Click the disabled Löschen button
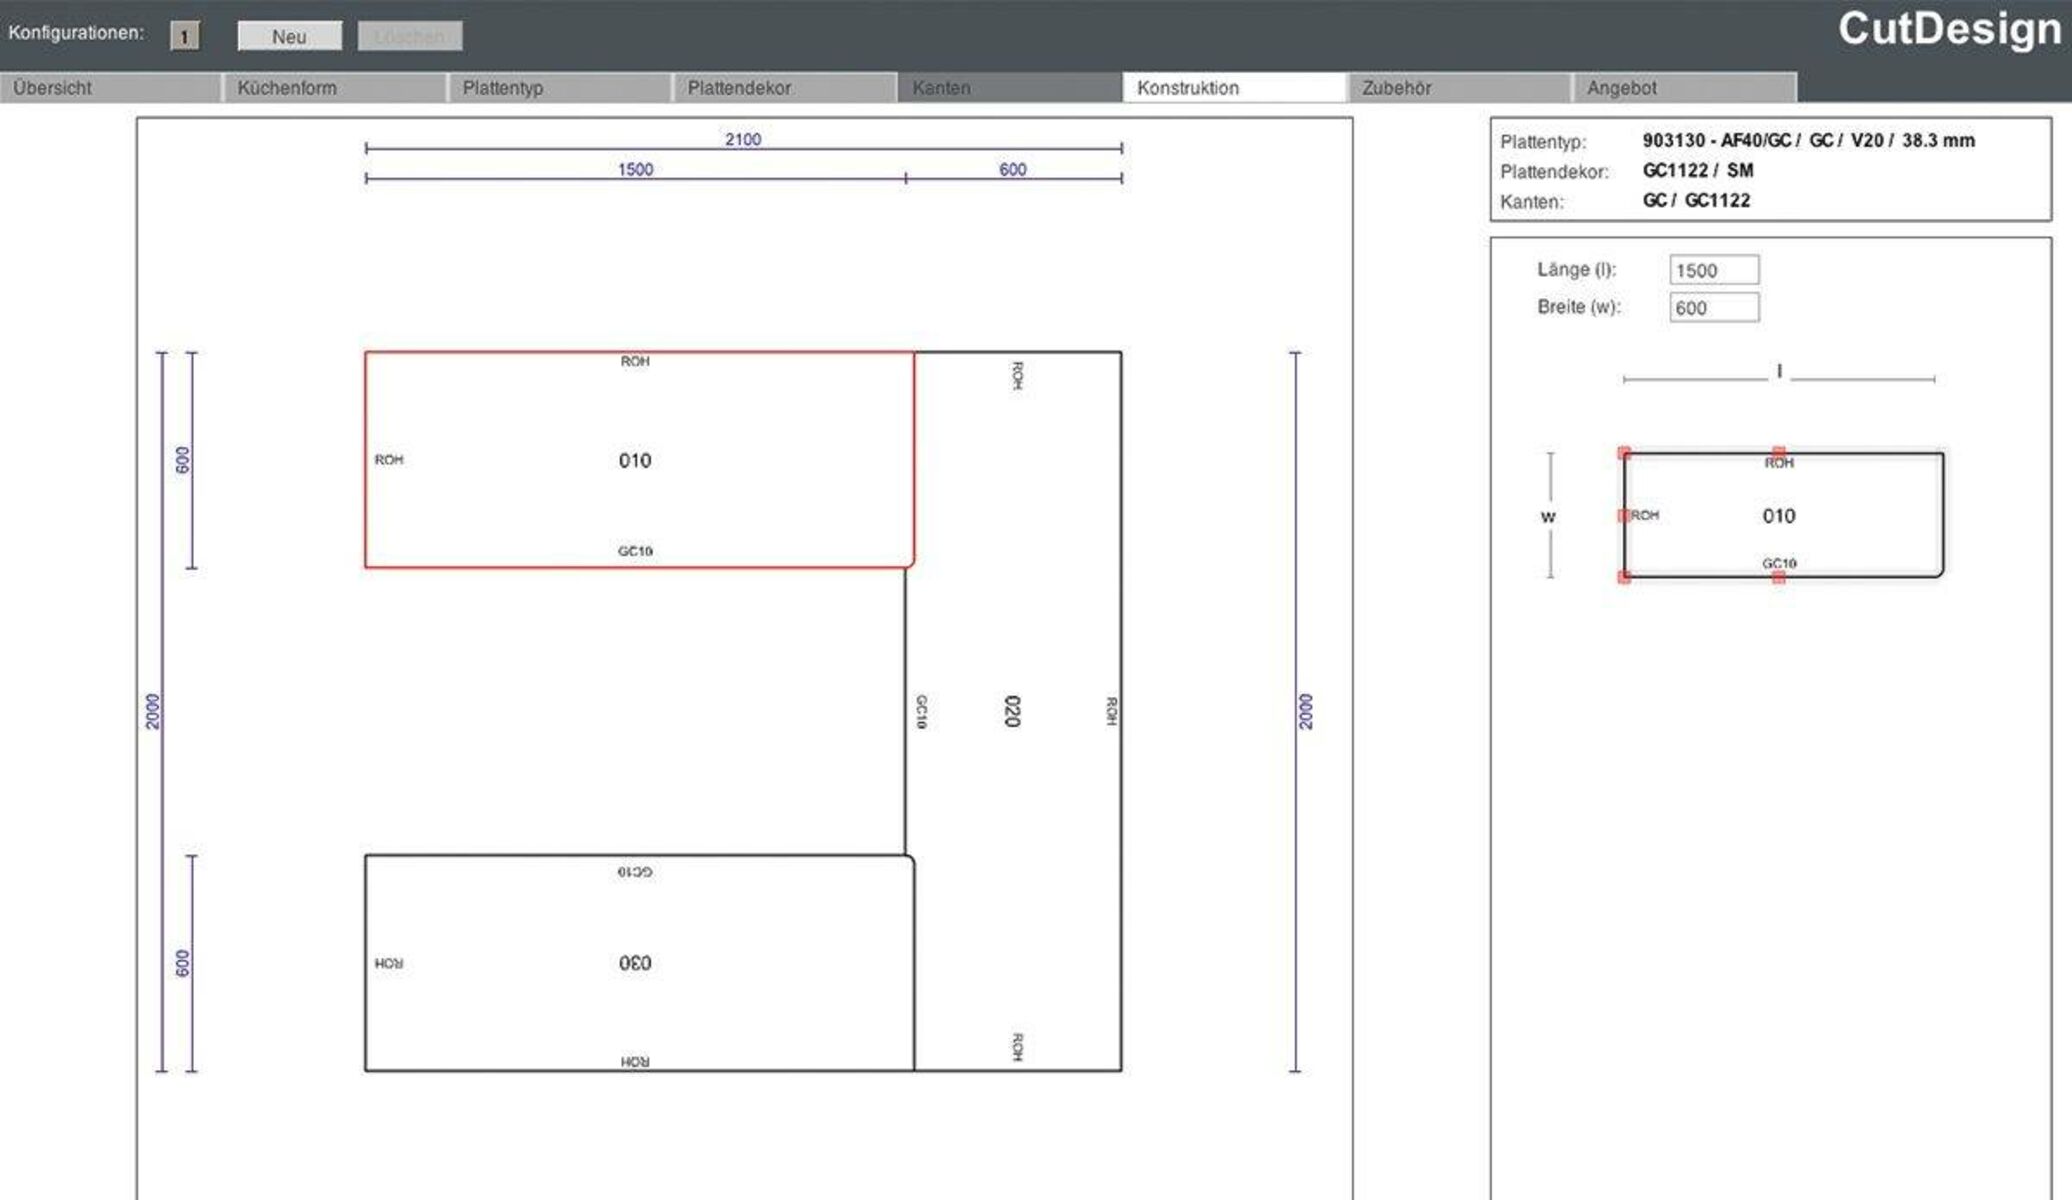Image resolution: width=2072 pixels, height=1200 pixels. tap(409, 37)
